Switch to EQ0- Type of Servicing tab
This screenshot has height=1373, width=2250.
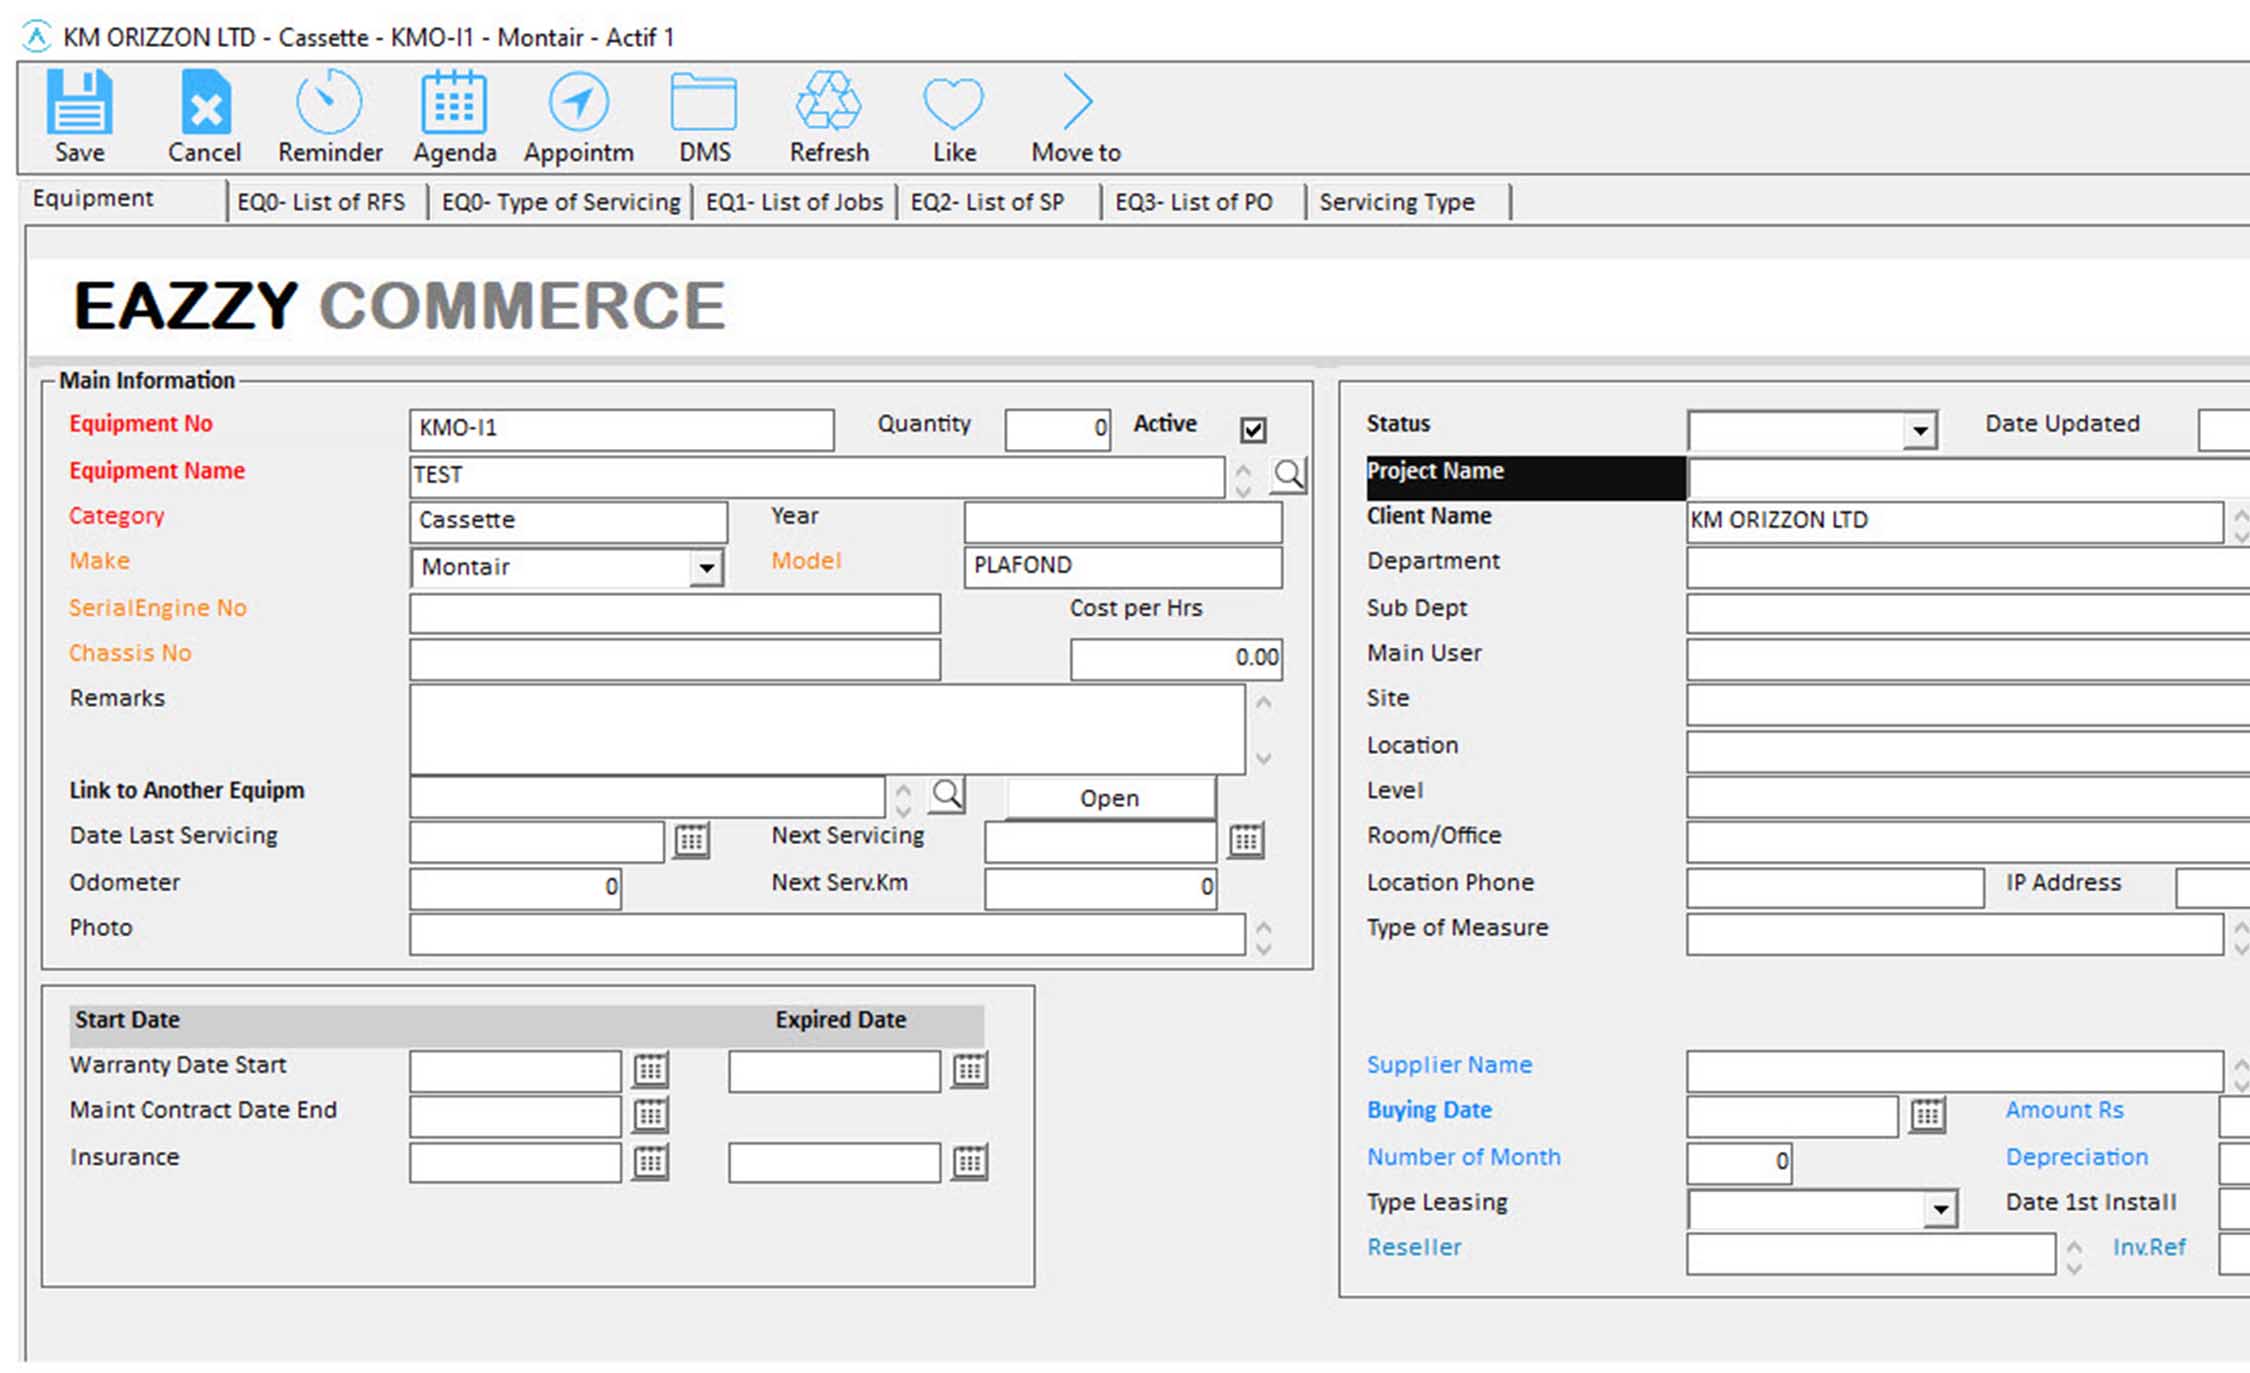[x=561, y=202]
